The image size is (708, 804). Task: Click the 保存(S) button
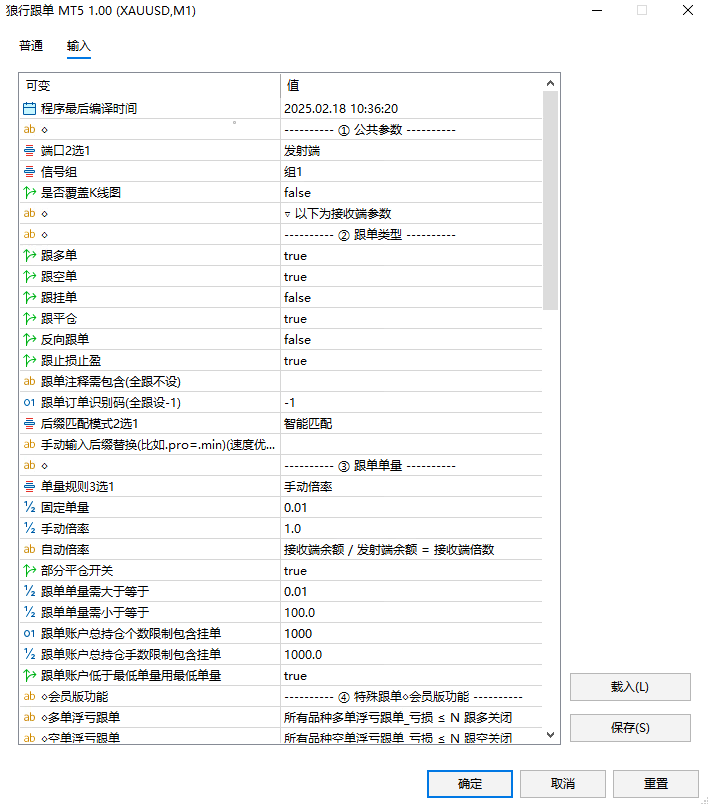click(x=630, y=728)
